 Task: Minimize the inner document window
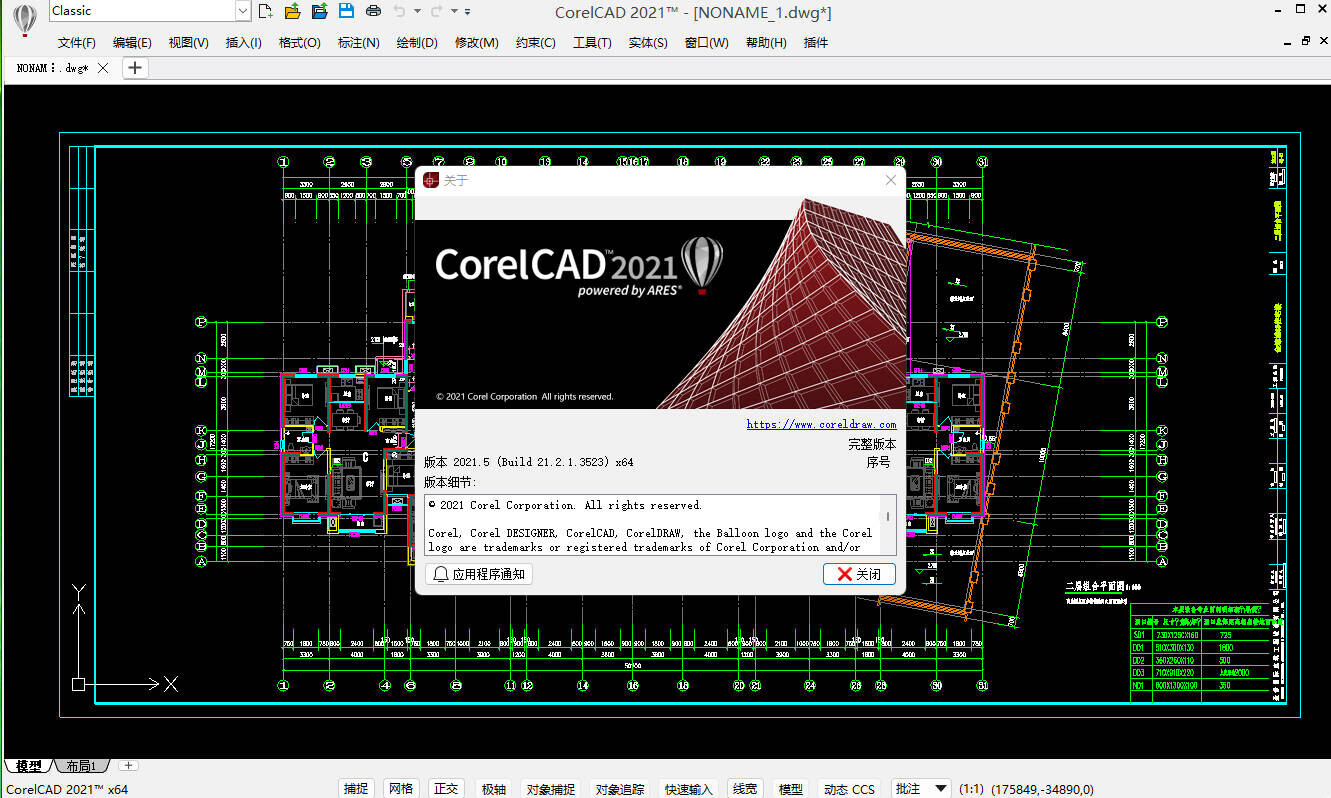tap(1287, 42)
